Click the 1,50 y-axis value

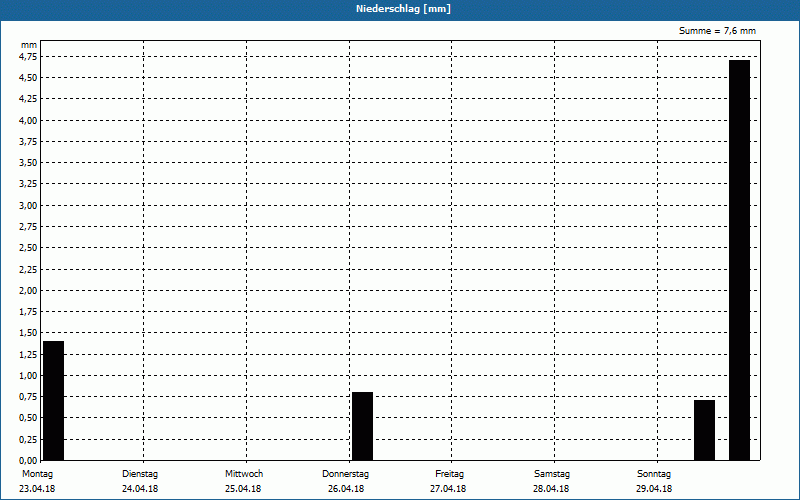click(x=28, y=333)
